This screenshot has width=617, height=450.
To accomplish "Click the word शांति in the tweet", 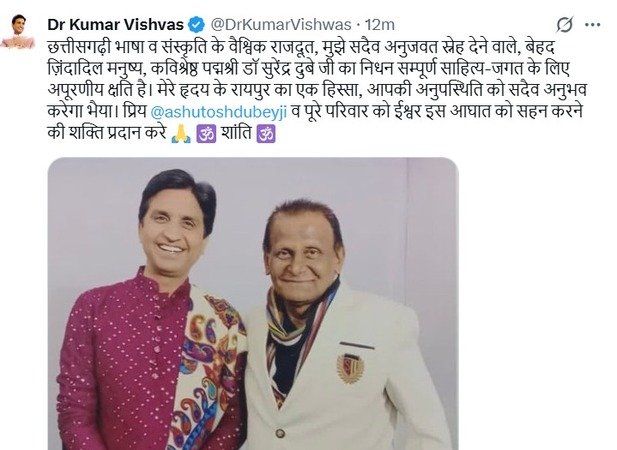I will pyautogui.click(x=236, y=133).
